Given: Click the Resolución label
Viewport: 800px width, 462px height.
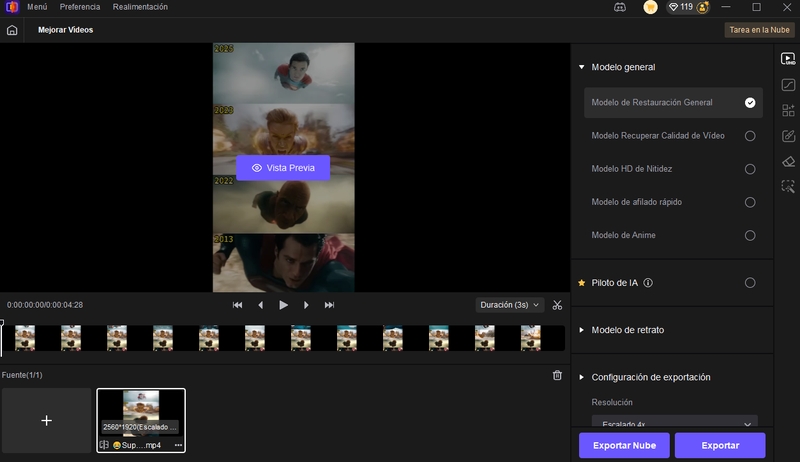Looking at the screenshot, I should pyautogui.click(x=612, y=402).
